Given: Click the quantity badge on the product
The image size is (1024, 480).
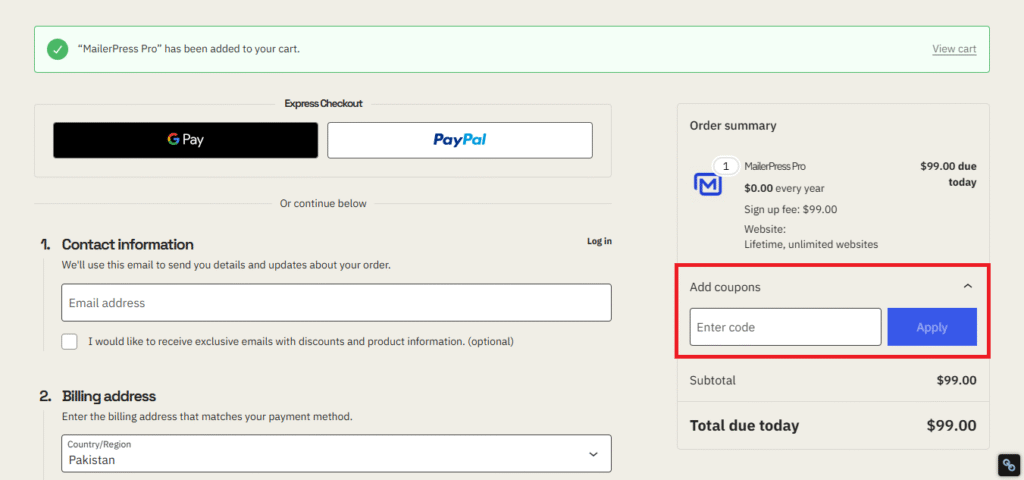Looking at the screenshot, I should 726,166.
